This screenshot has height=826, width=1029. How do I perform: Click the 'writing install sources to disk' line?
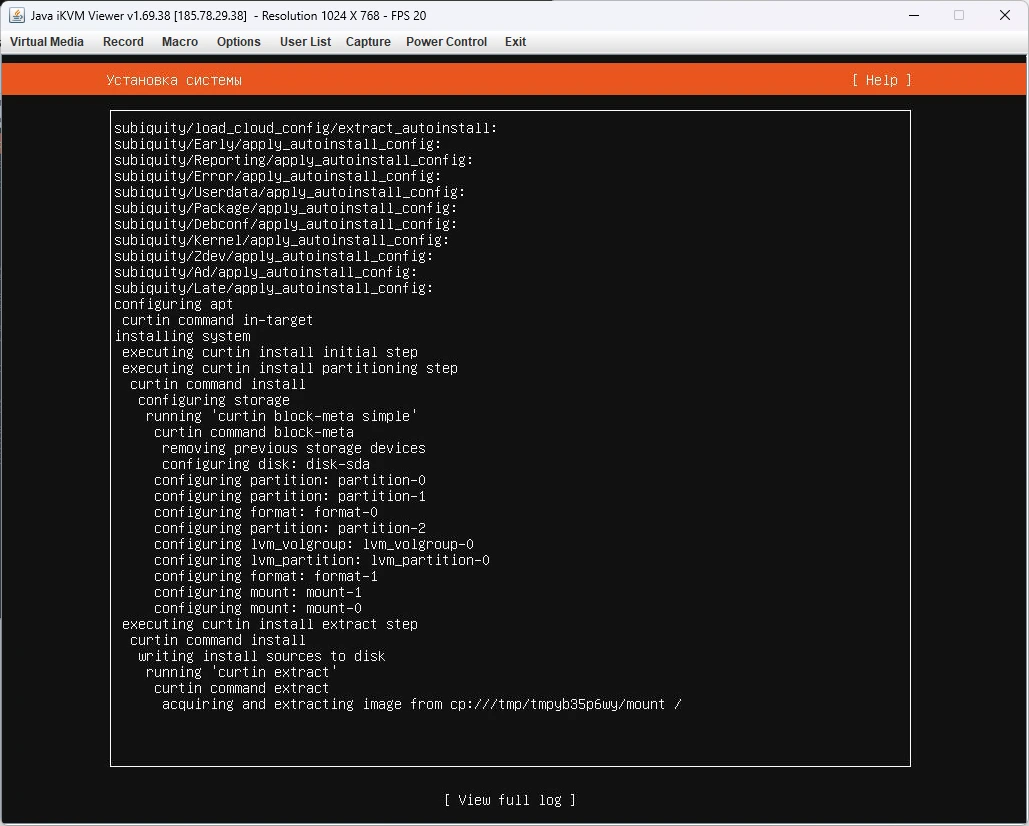[x=261, y=656]
